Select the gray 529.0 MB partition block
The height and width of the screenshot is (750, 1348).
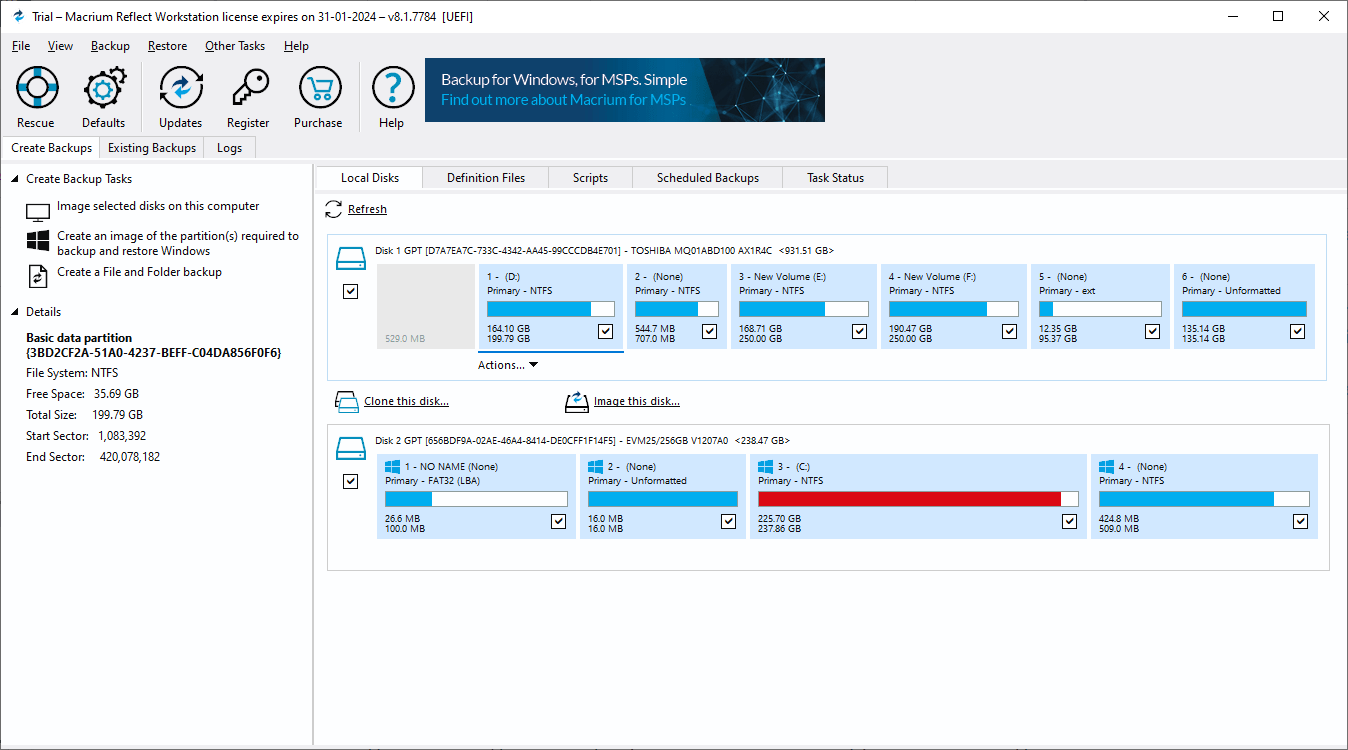(x=426, y=306)
